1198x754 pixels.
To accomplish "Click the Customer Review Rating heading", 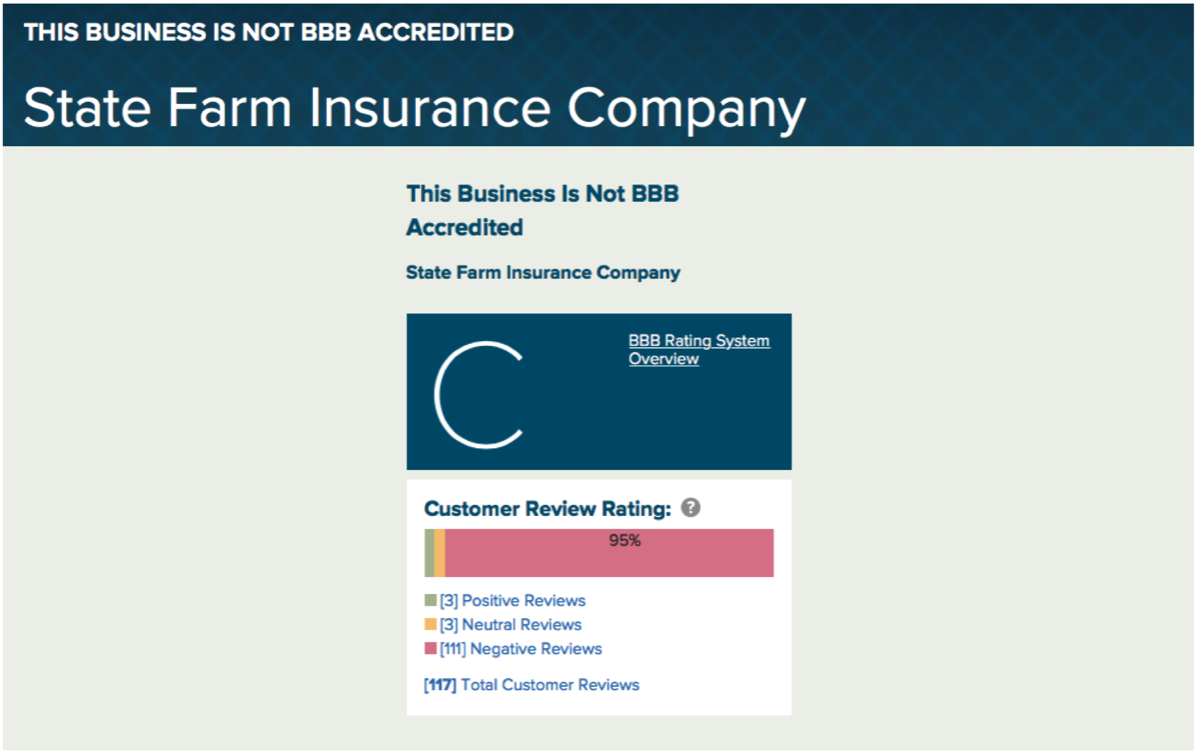I will coord(547,509).
